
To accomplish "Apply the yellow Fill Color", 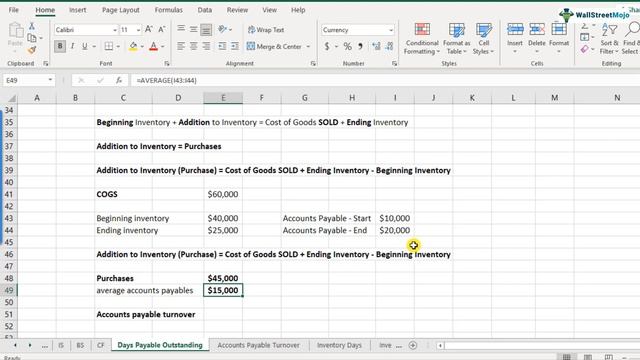I will [x=133, y=46].
